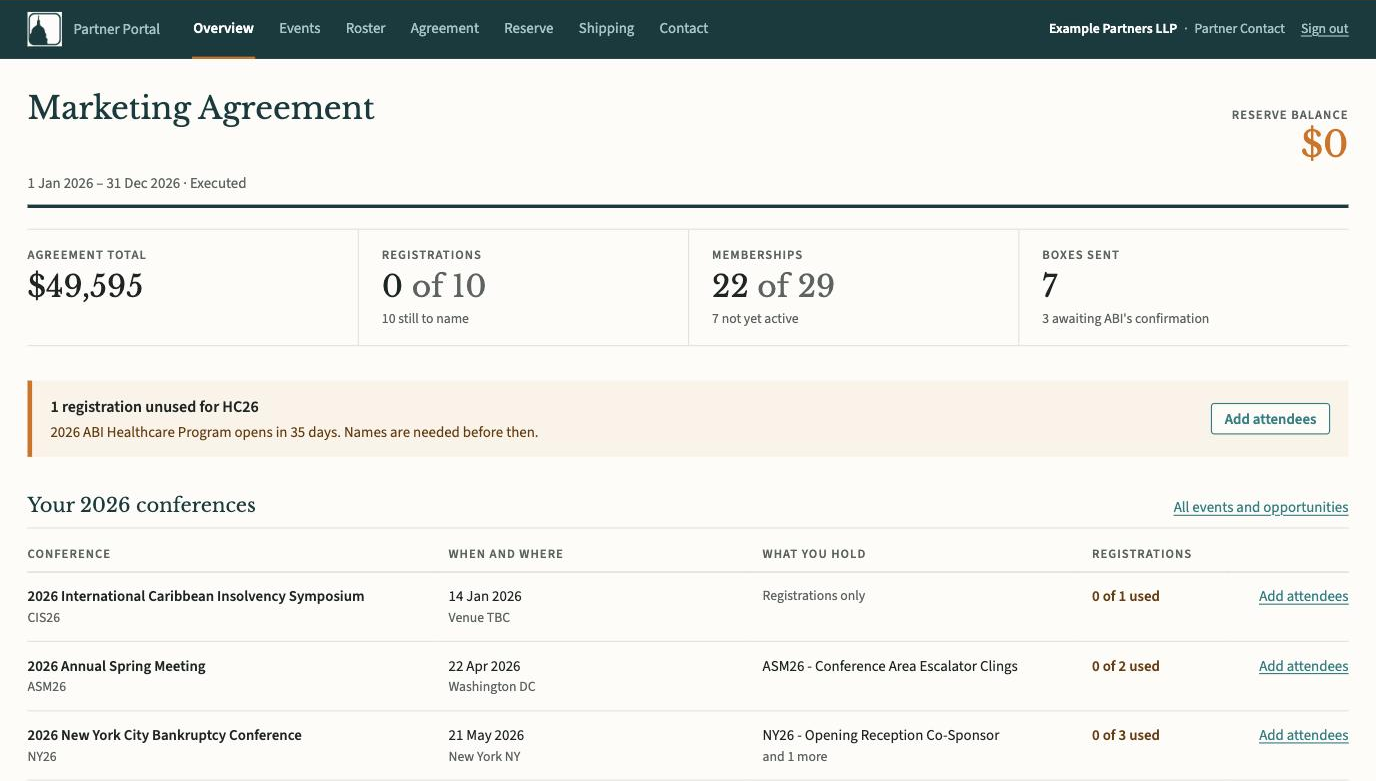
Task: Click the 21 May 2026 date
Action: [486, 735]
